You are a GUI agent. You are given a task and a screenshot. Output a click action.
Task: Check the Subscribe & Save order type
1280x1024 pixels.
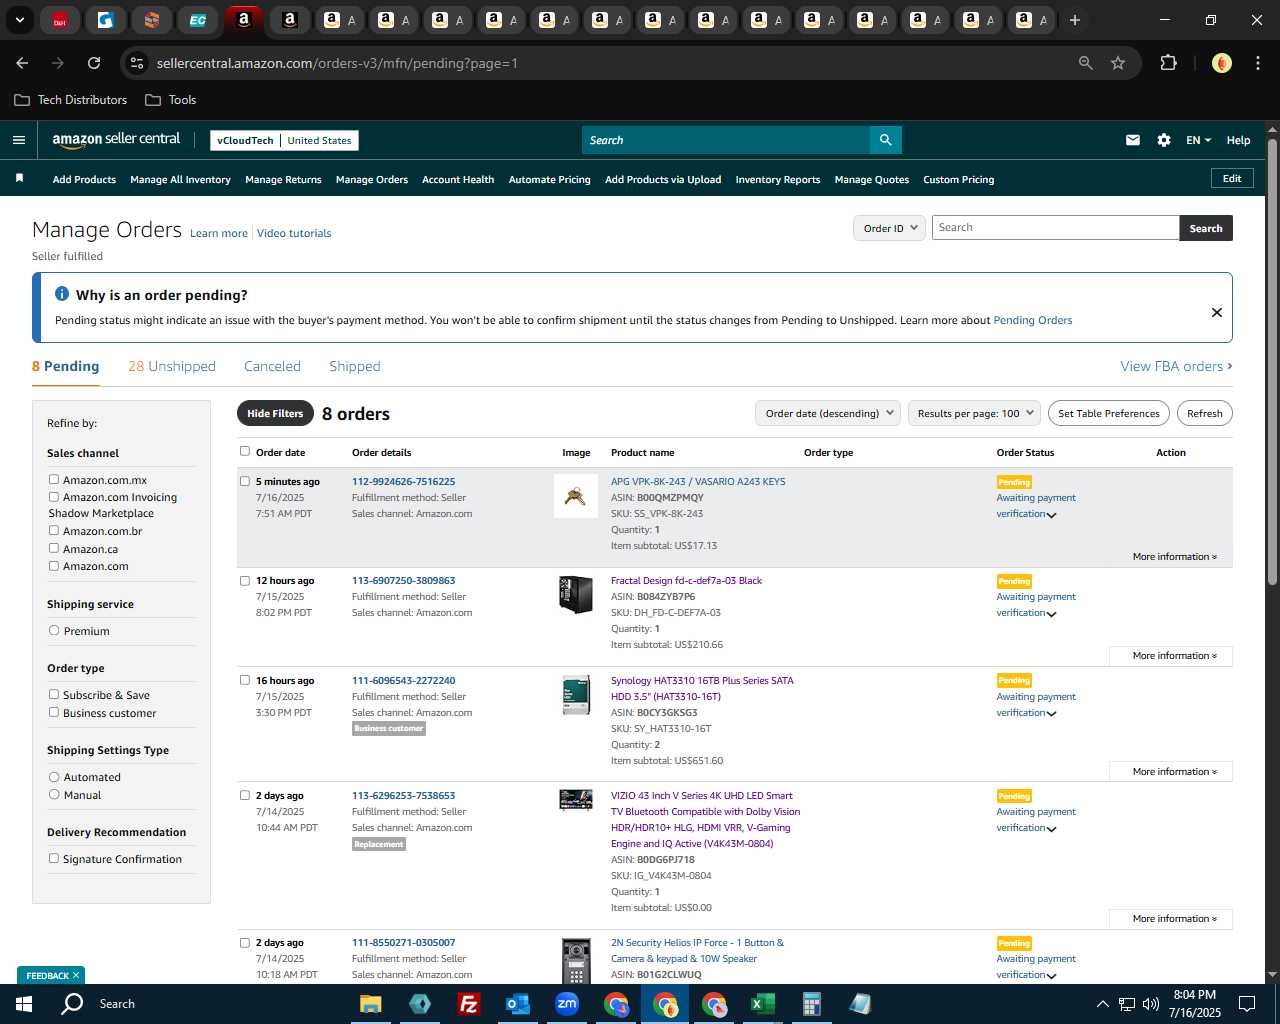point(54,694)
